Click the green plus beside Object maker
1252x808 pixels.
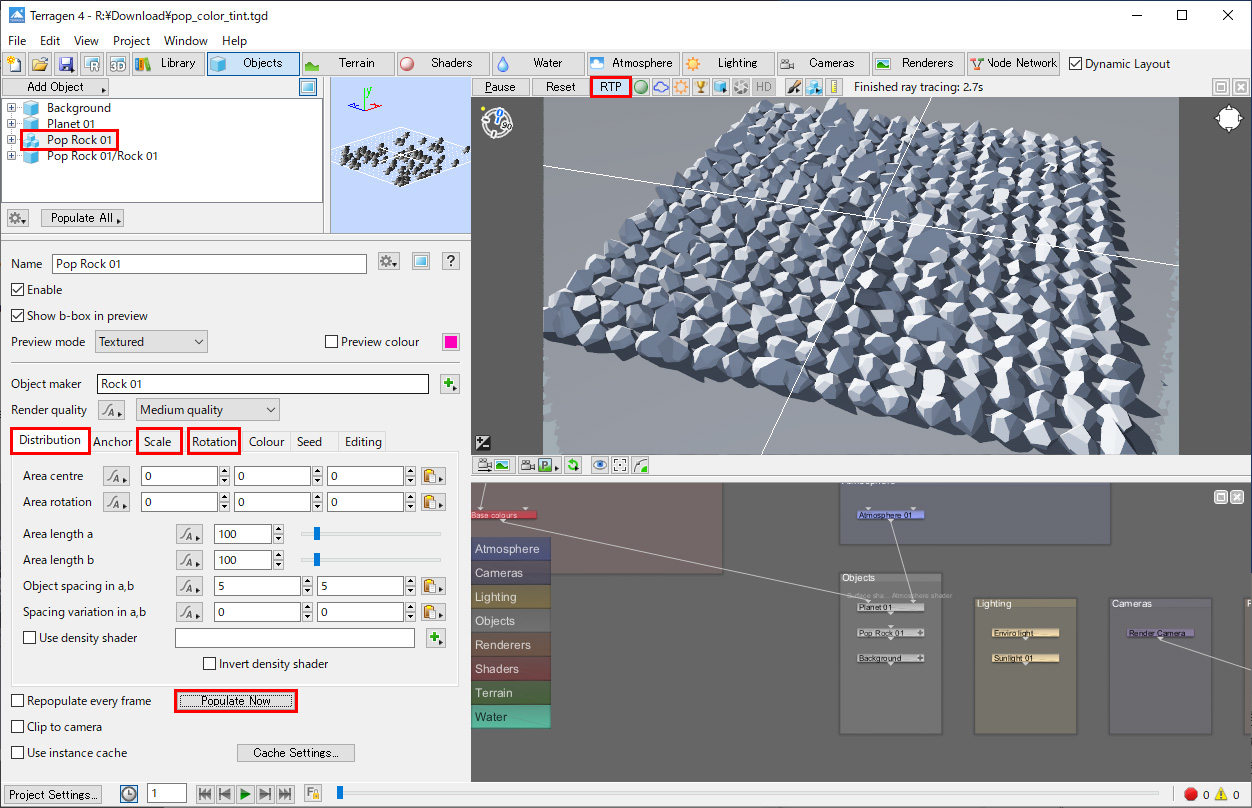pos(449,384)
